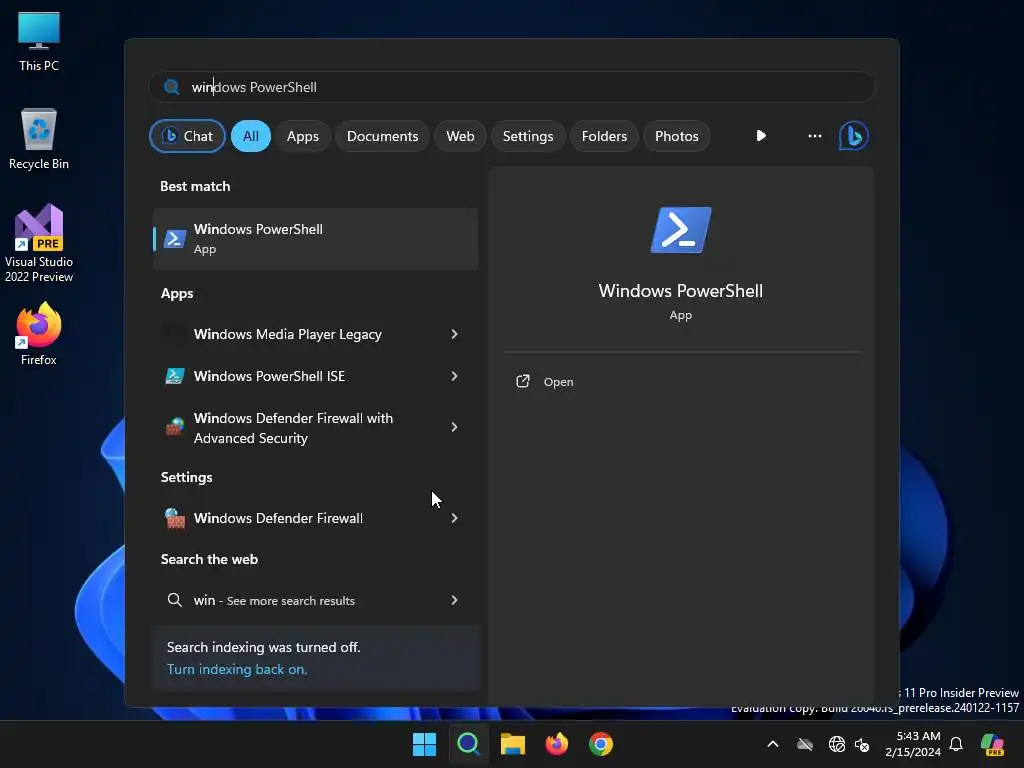This screenshot has width=1024, height=768.
Task: Launch Firefox from the taskbar
Action: pyautogui.click(x=556, y=744)
